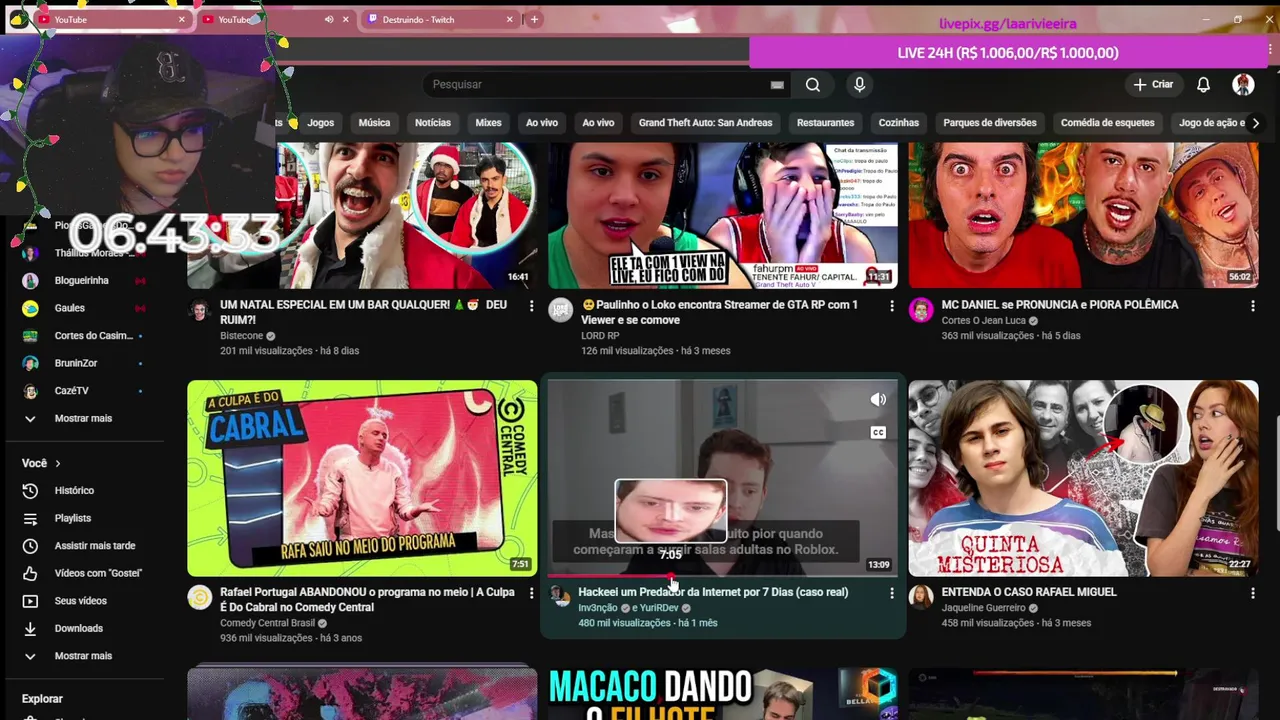Open Histórico in sidebar
This screenshot has width=1280, height=720.
pyautogui.click(x=74, y=491)
